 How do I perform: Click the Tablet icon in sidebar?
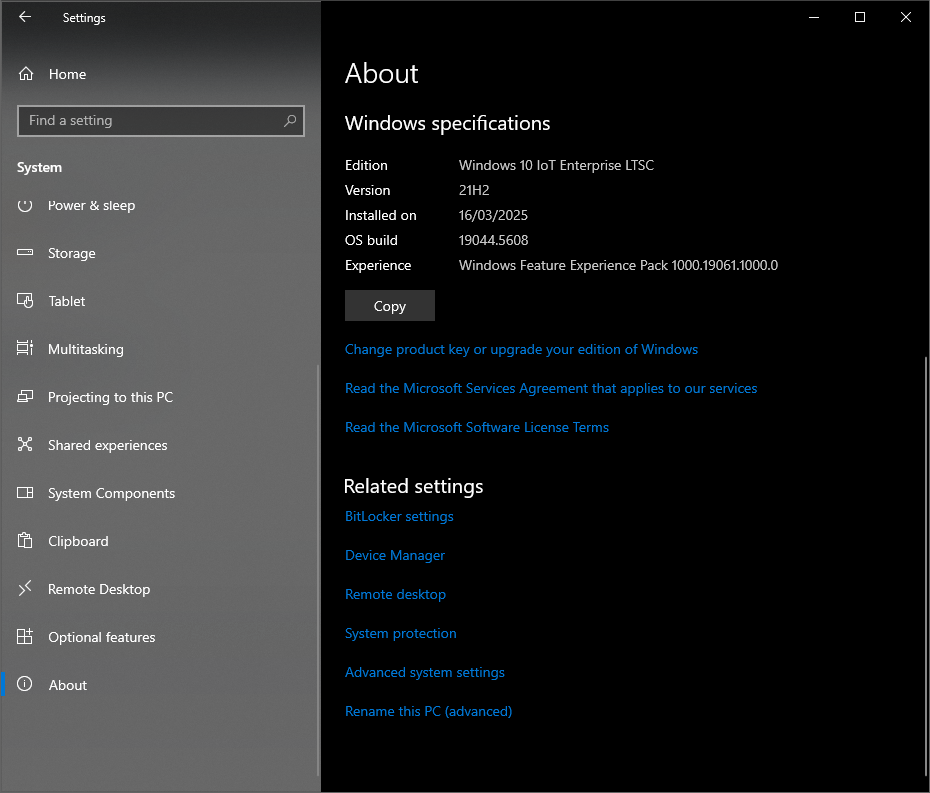pyautogui.click(x=26, y=301)
